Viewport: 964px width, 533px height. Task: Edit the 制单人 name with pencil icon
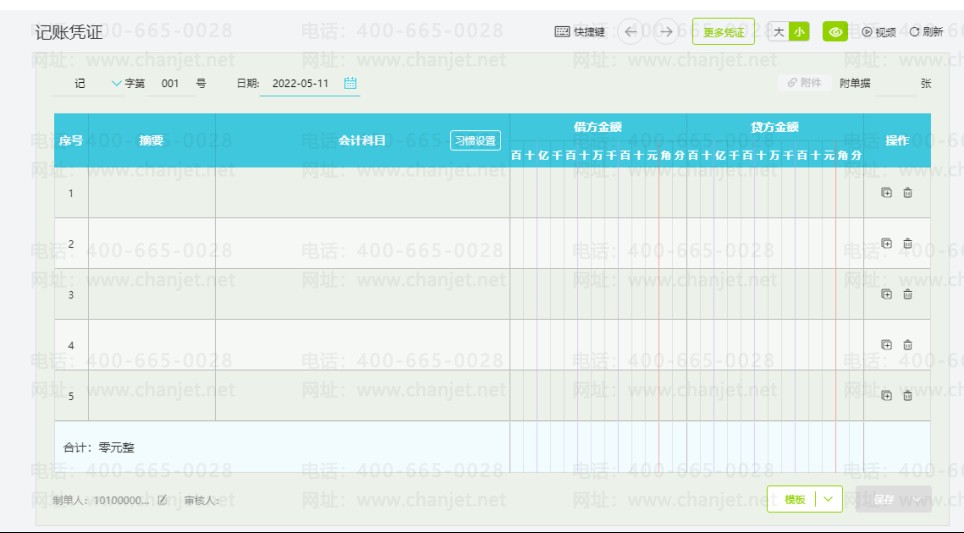pos(162,500)
